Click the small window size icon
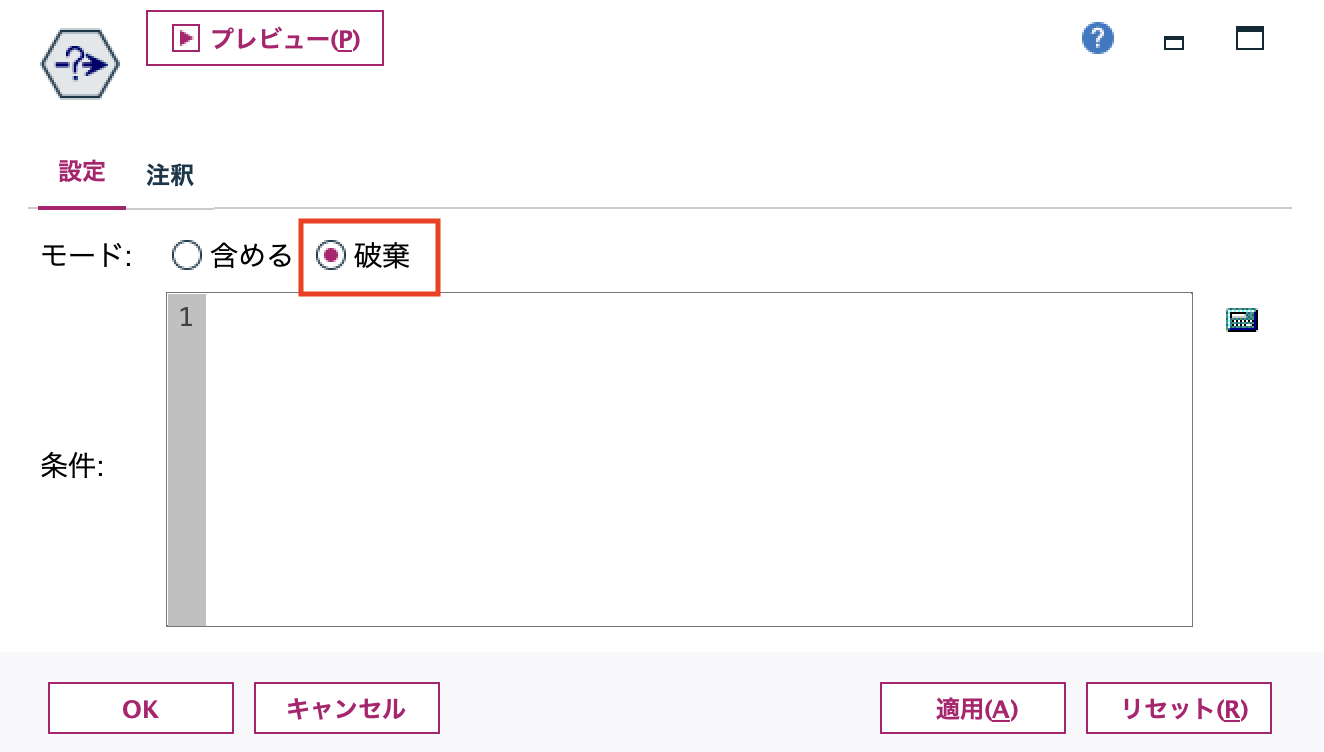Screen dimensions: 1324x752 point(1173,42)
